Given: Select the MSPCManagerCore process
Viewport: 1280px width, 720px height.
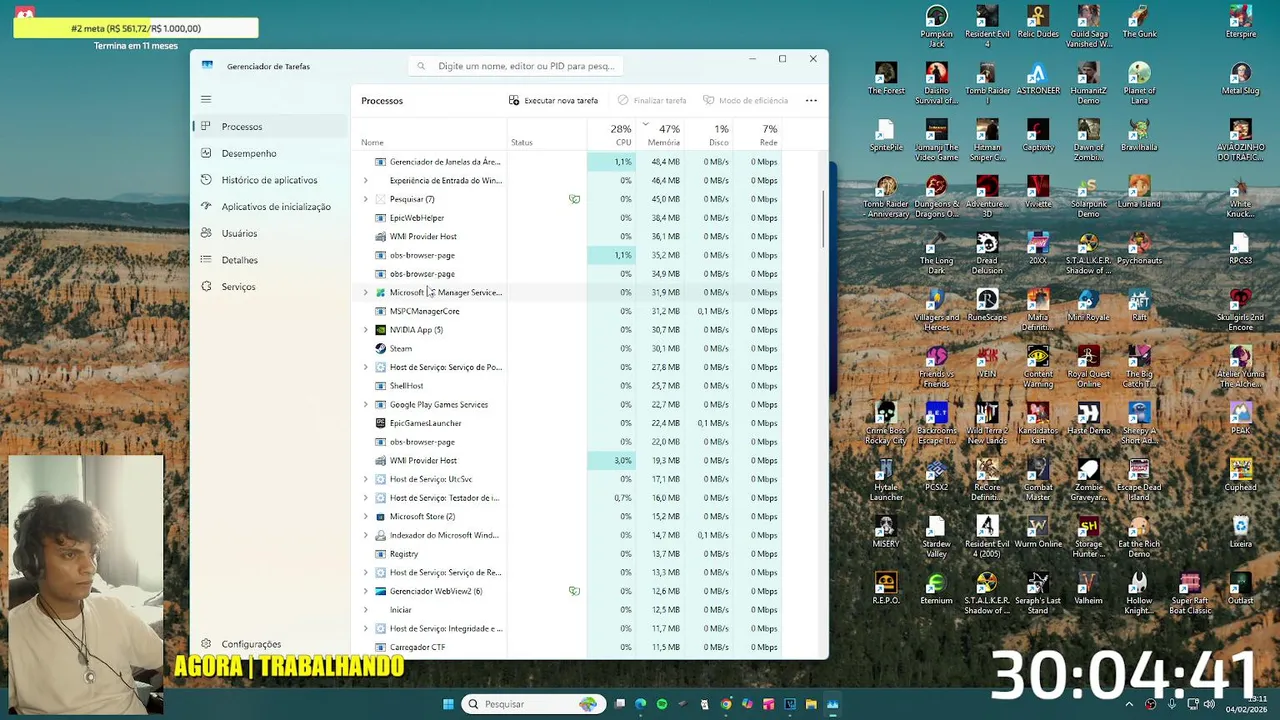Looking at the screenshot, I should [x=568, y=311].
